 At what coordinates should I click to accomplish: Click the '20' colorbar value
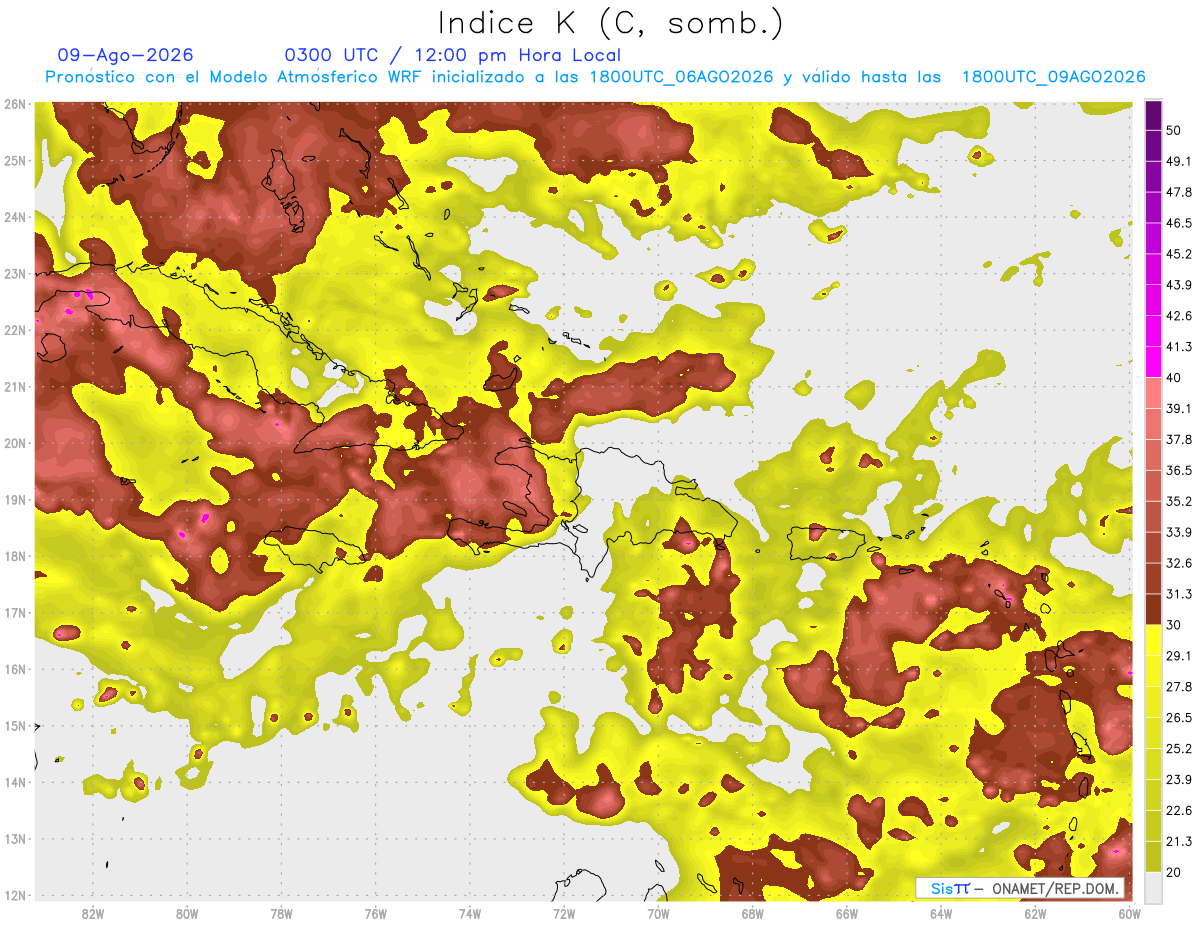pos(1176,872)
